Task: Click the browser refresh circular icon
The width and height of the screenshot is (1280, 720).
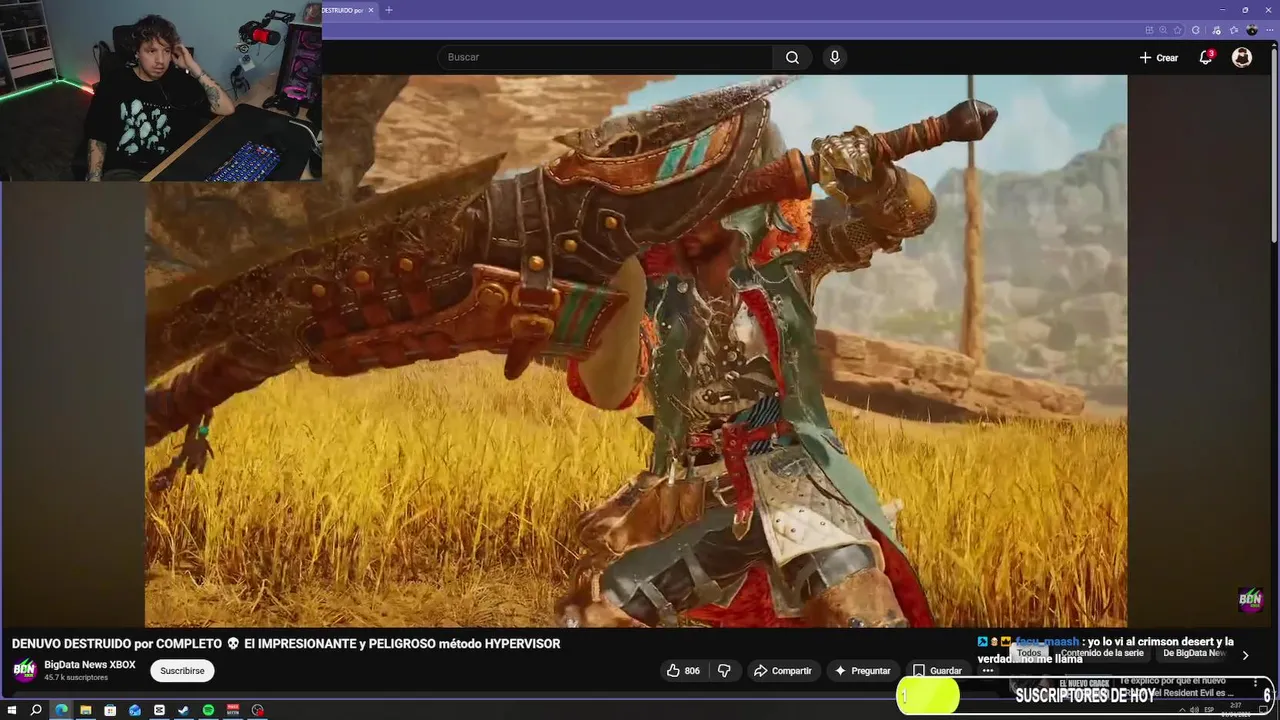Action: click(x=1196, y=30)
